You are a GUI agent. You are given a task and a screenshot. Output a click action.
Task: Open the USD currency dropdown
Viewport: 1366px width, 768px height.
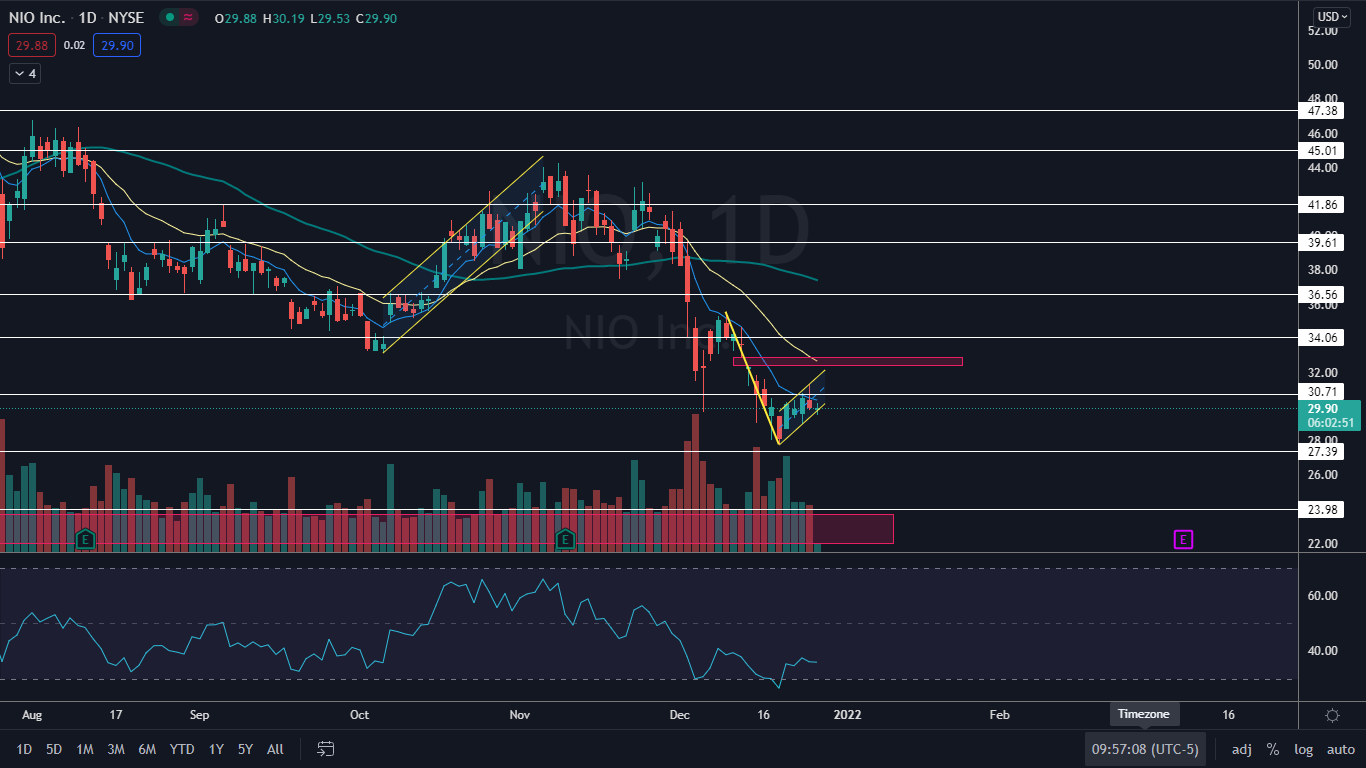coord(1332,17)
